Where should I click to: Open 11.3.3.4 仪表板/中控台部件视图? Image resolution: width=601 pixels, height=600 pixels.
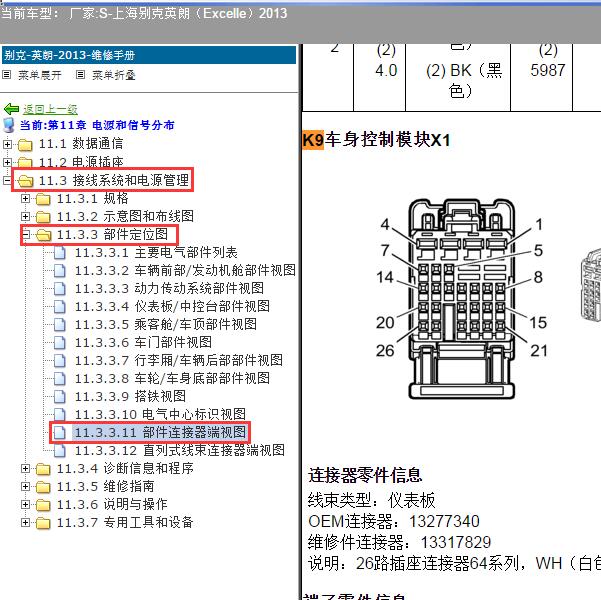pos(172,307)
